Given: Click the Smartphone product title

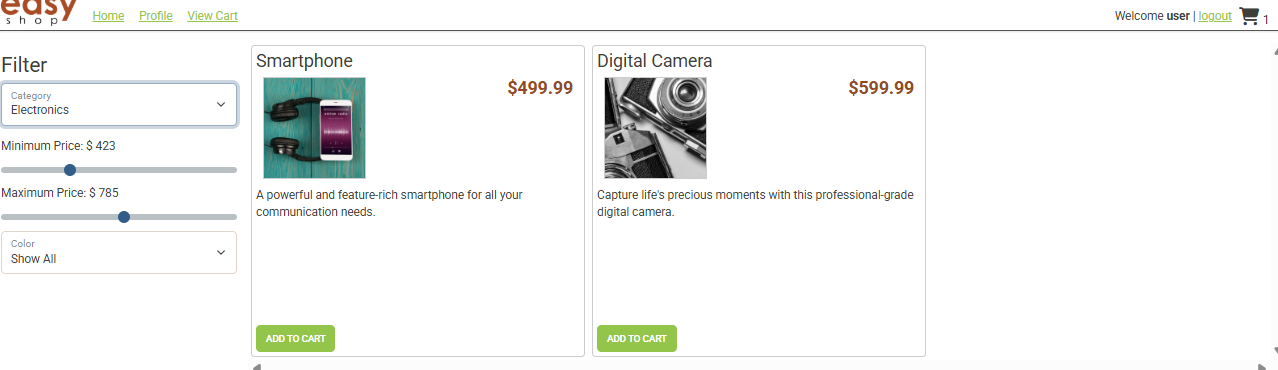Looking at the screenshot, I should 304,61.
